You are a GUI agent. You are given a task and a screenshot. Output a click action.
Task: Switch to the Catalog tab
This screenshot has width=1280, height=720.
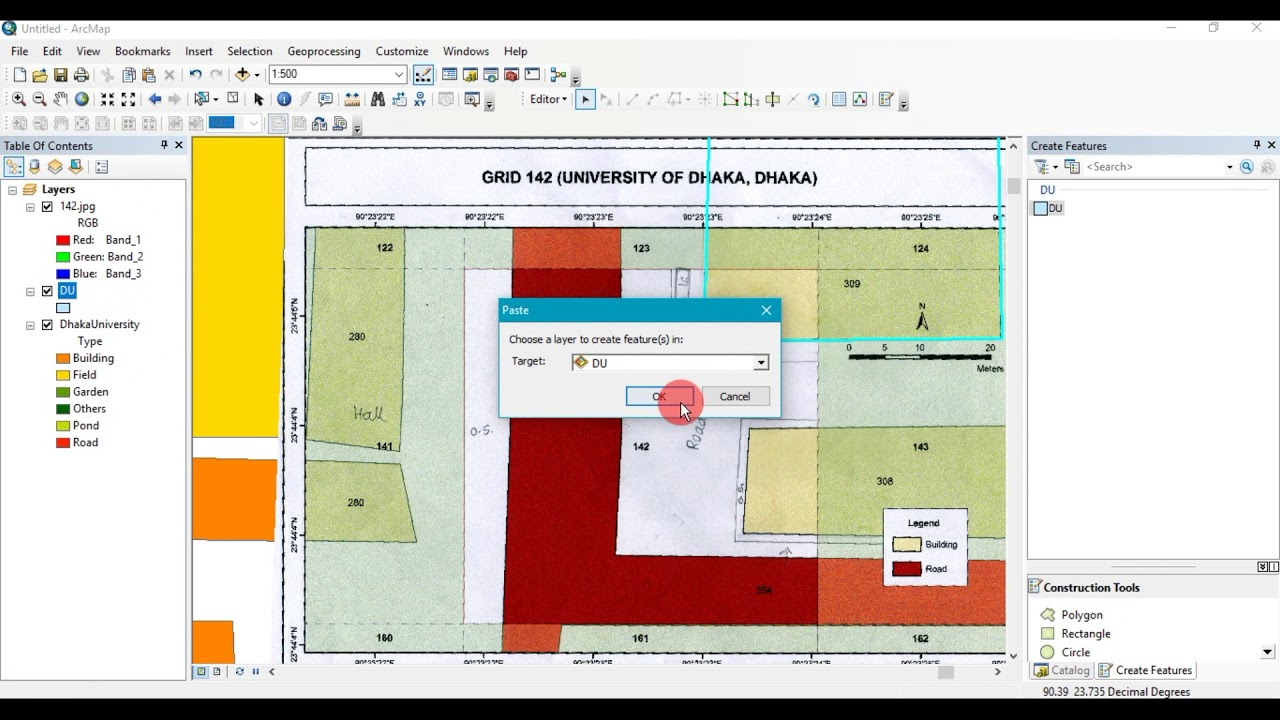click(x=1062, y=671)
